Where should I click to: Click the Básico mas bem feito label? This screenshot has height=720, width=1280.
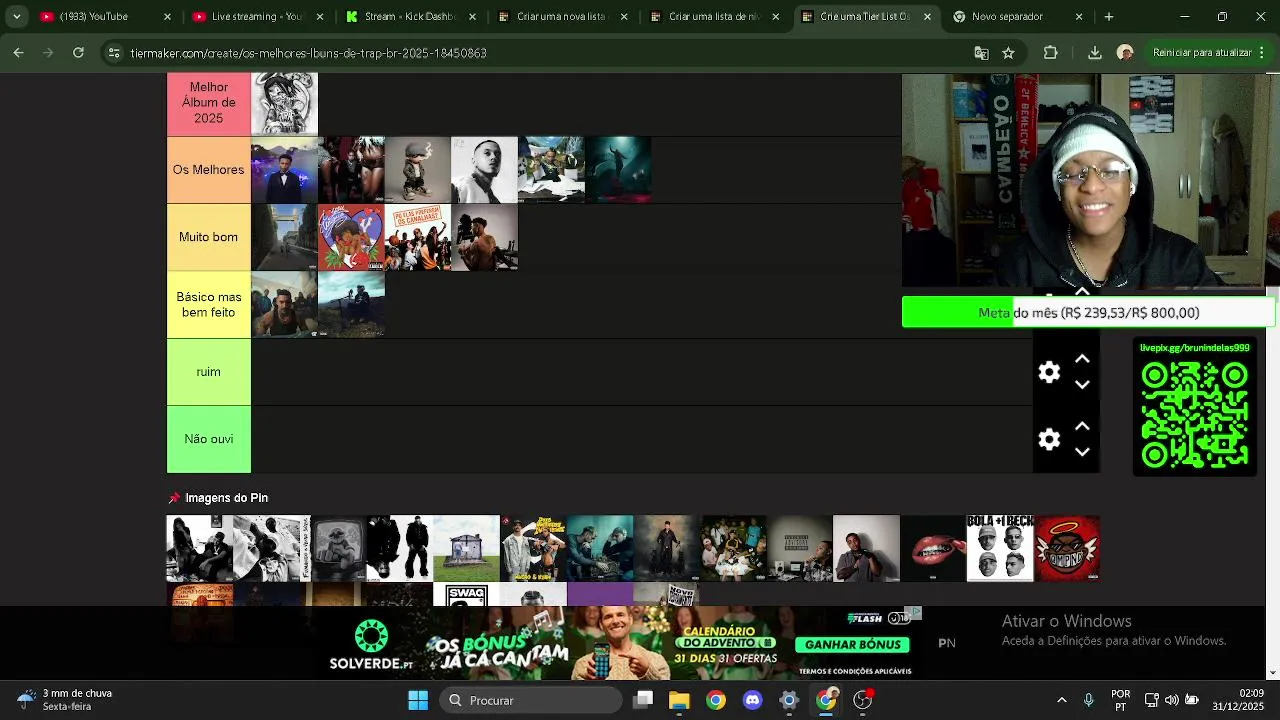click(208, 304)
